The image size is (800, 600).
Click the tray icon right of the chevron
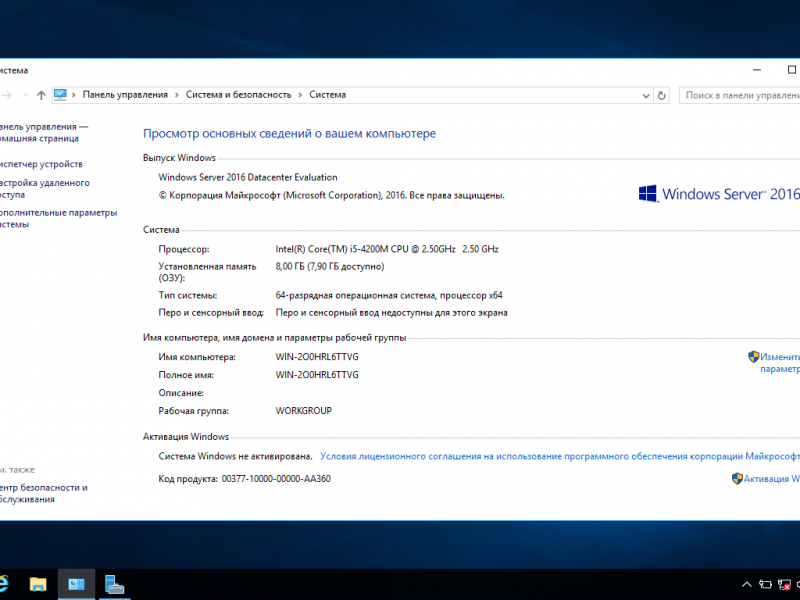tap(765, 585)
